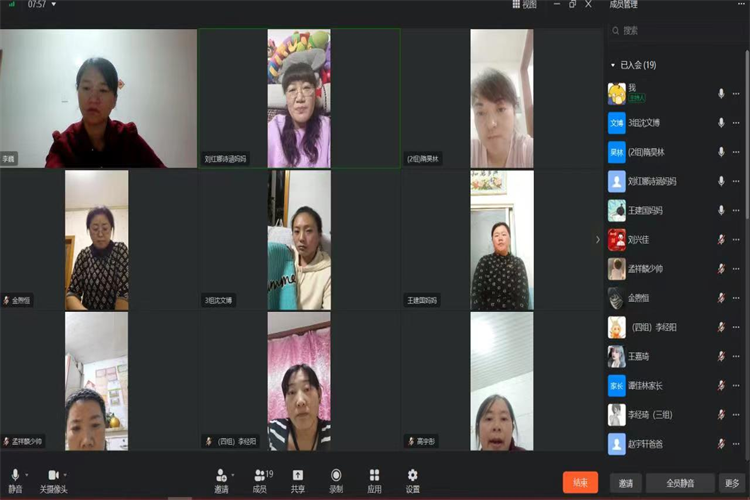
Task: Open more options for my own entry 我
Action: [x=736, y=94]
